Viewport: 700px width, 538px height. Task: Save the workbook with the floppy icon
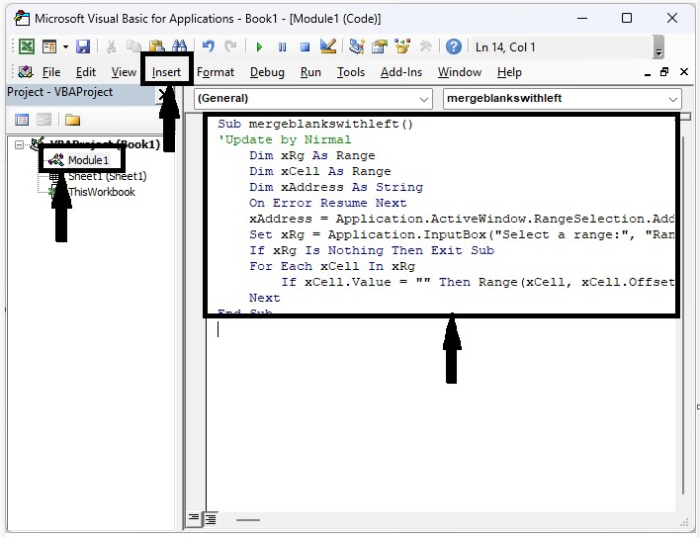83,46
